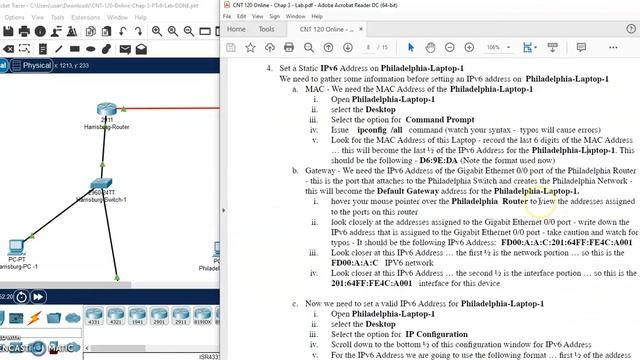Open the Packet Tracer Tools menu
The image size is (640, 360).
point(57,18)
